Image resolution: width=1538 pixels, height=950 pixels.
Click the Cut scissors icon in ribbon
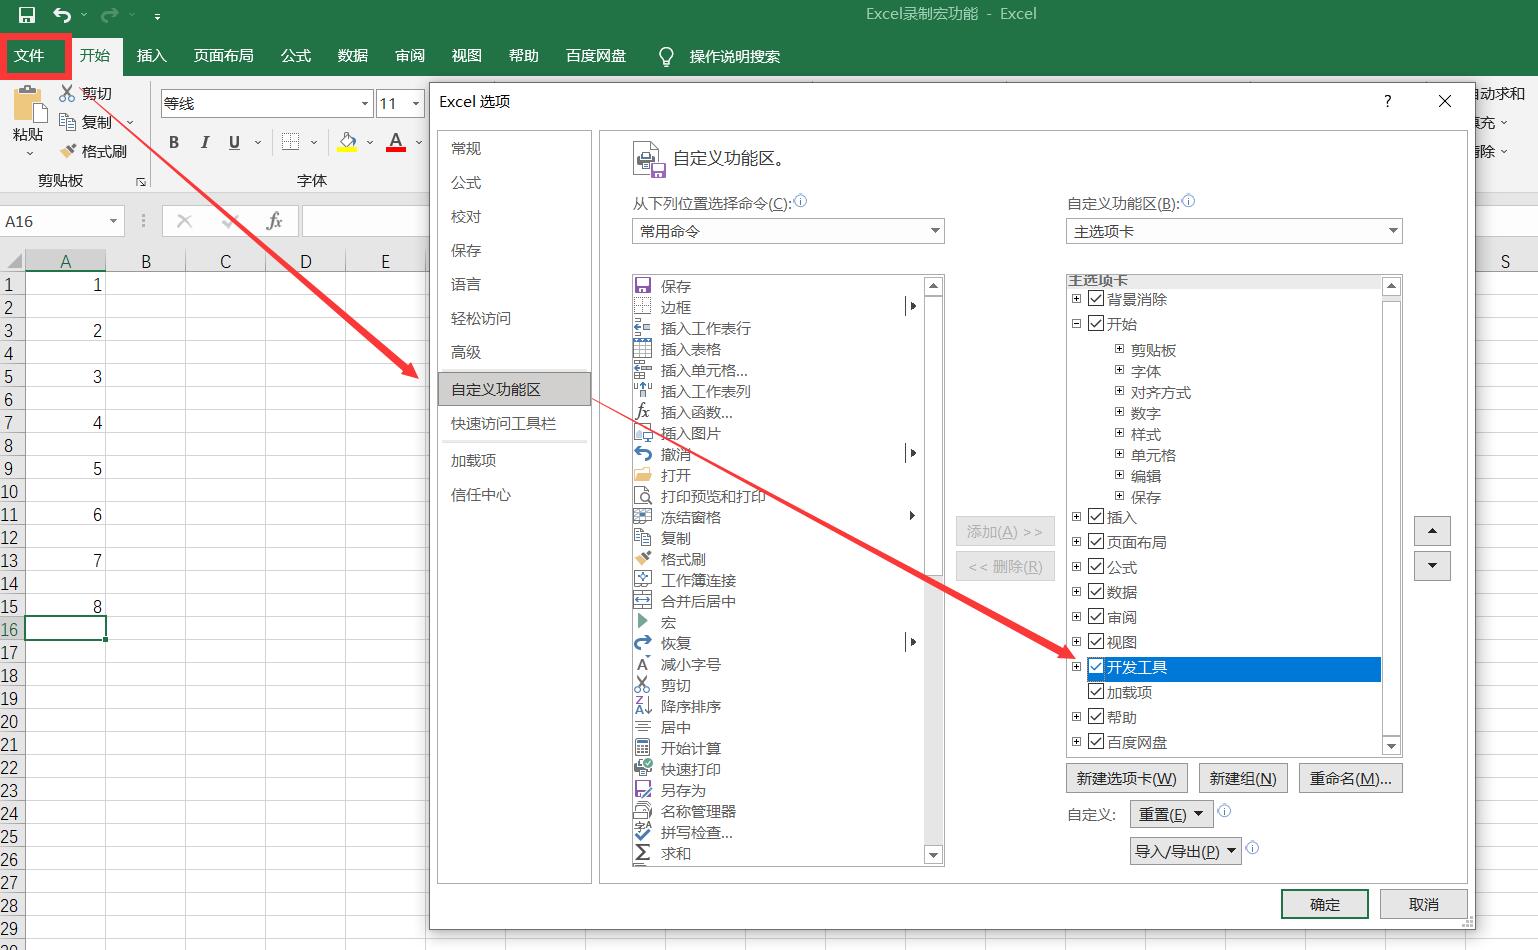click(67, 93)
